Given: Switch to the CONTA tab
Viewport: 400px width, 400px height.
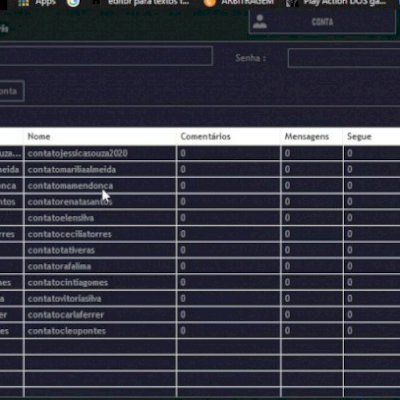Looking at the screenshot, I should click(322, 22).
